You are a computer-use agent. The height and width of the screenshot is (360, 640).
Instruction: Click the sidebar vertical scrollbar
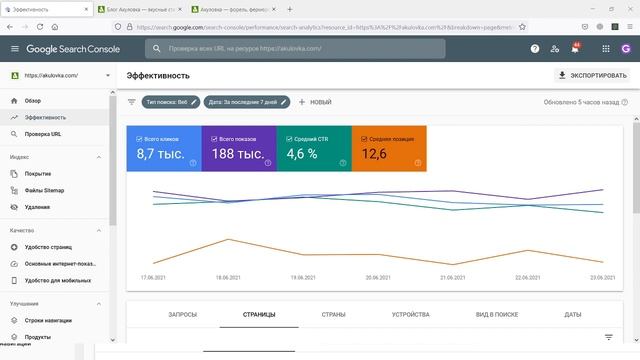113,160
